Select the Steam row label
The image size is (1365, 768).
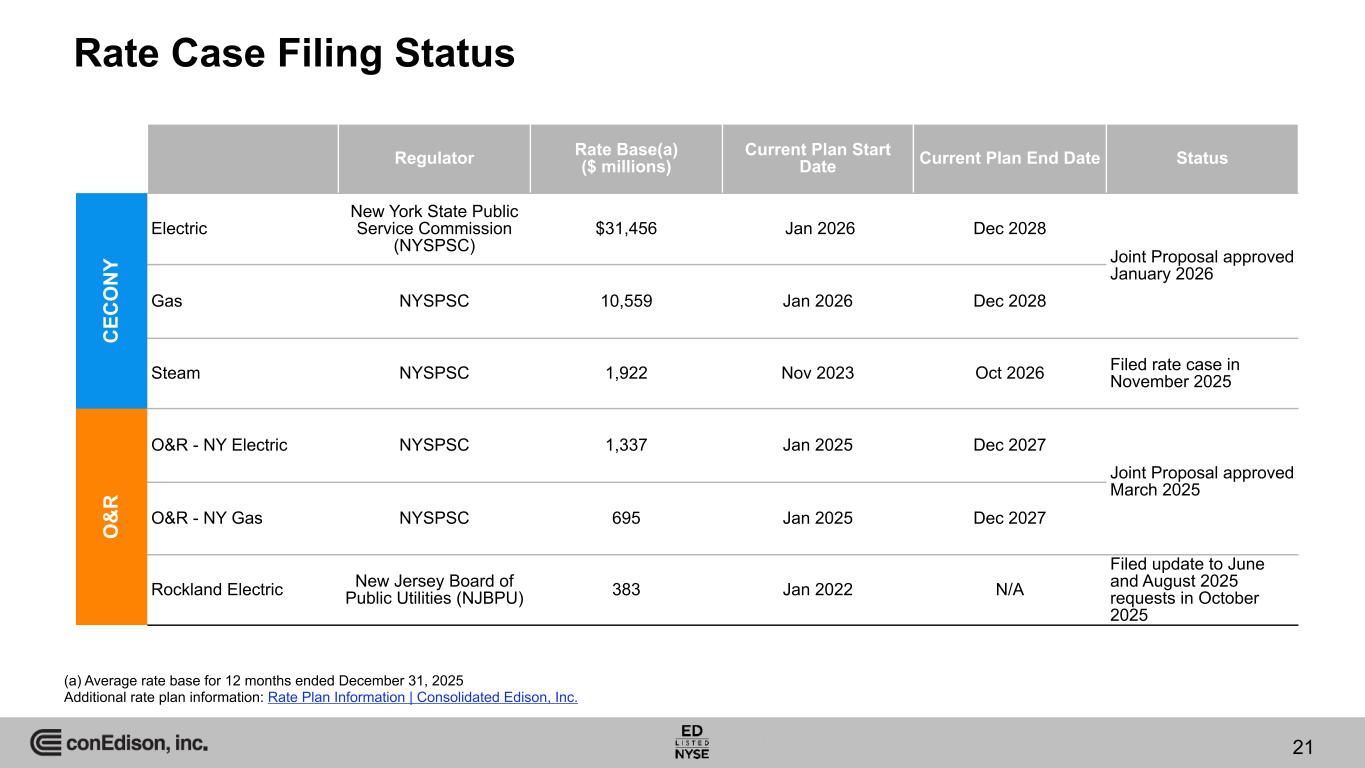click(176, 373)
